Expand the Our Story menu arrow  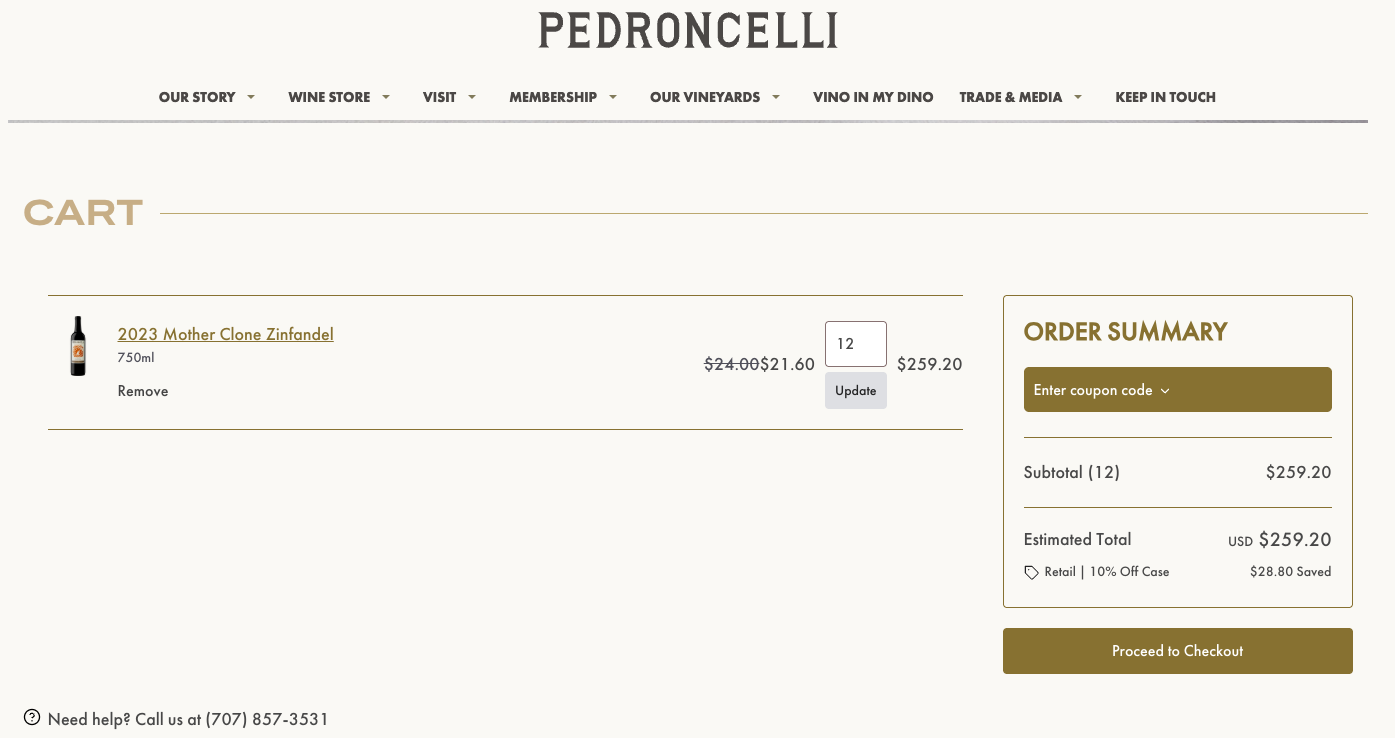[251, 97]
